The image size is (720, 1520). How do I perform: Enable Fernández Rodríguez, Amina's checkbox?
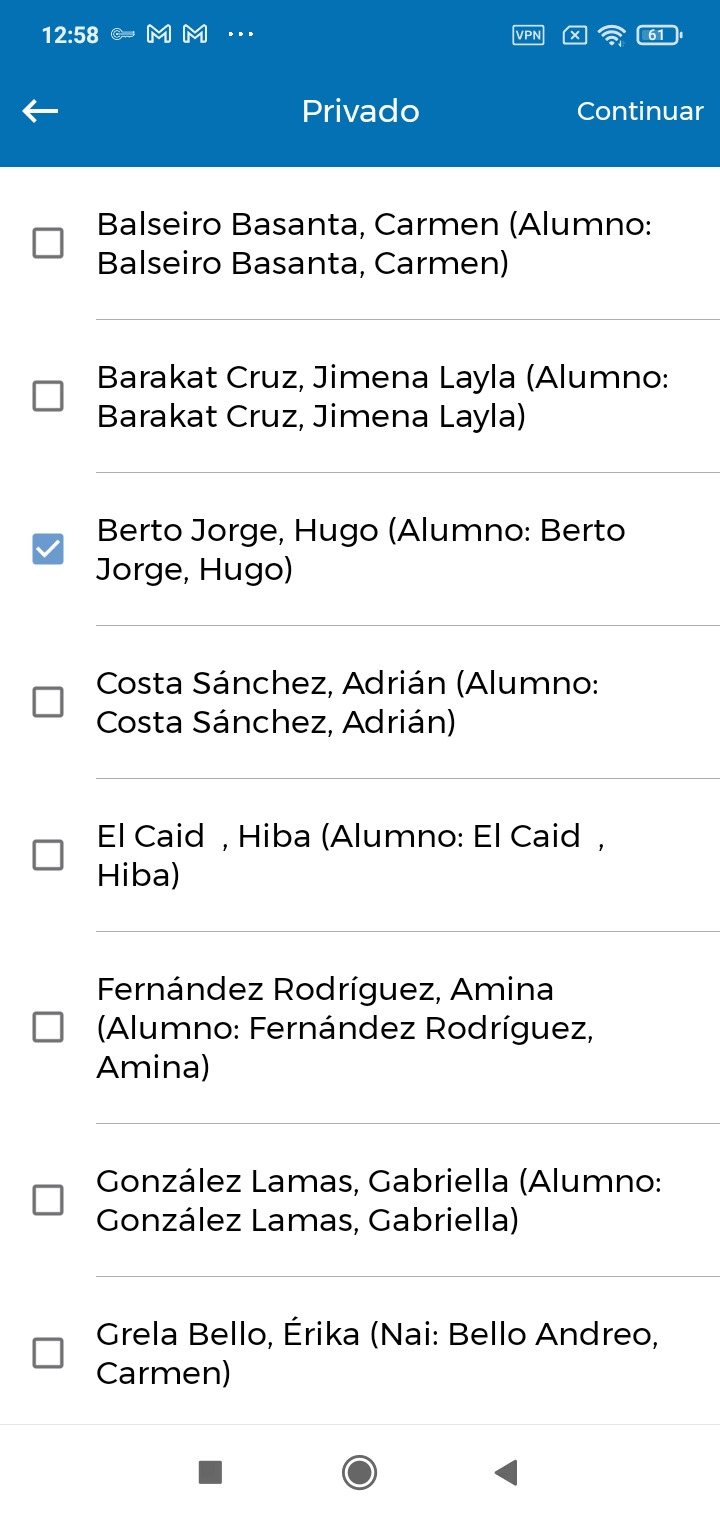tap(48, 1027)
